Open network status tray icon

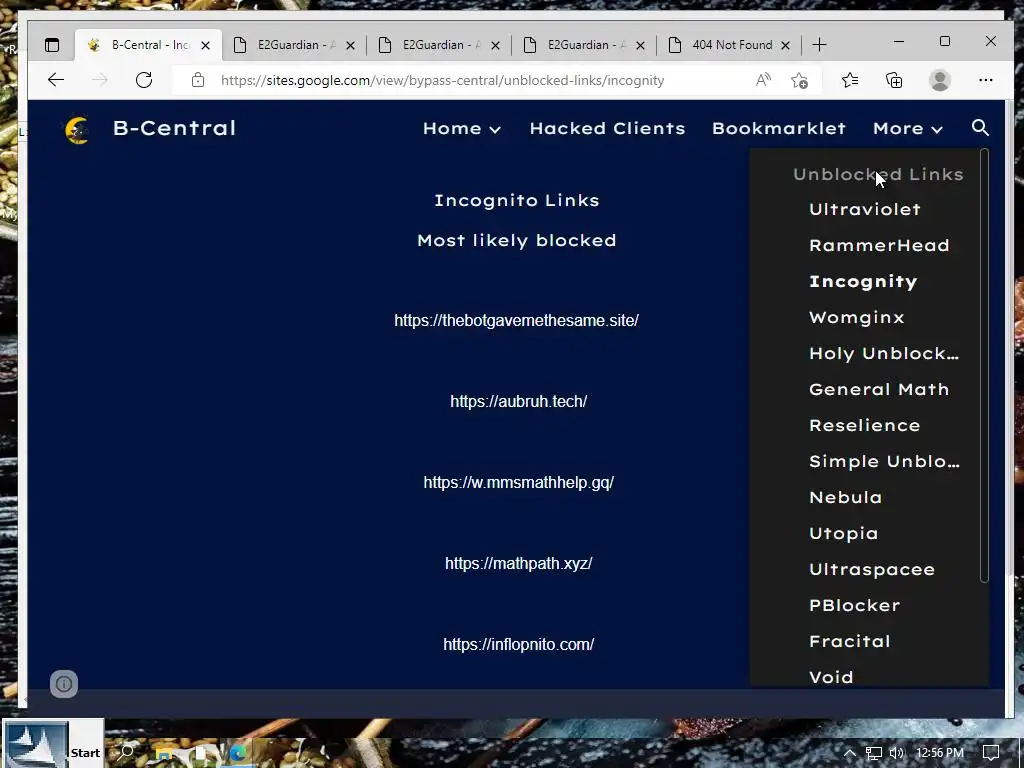(873, 753)
